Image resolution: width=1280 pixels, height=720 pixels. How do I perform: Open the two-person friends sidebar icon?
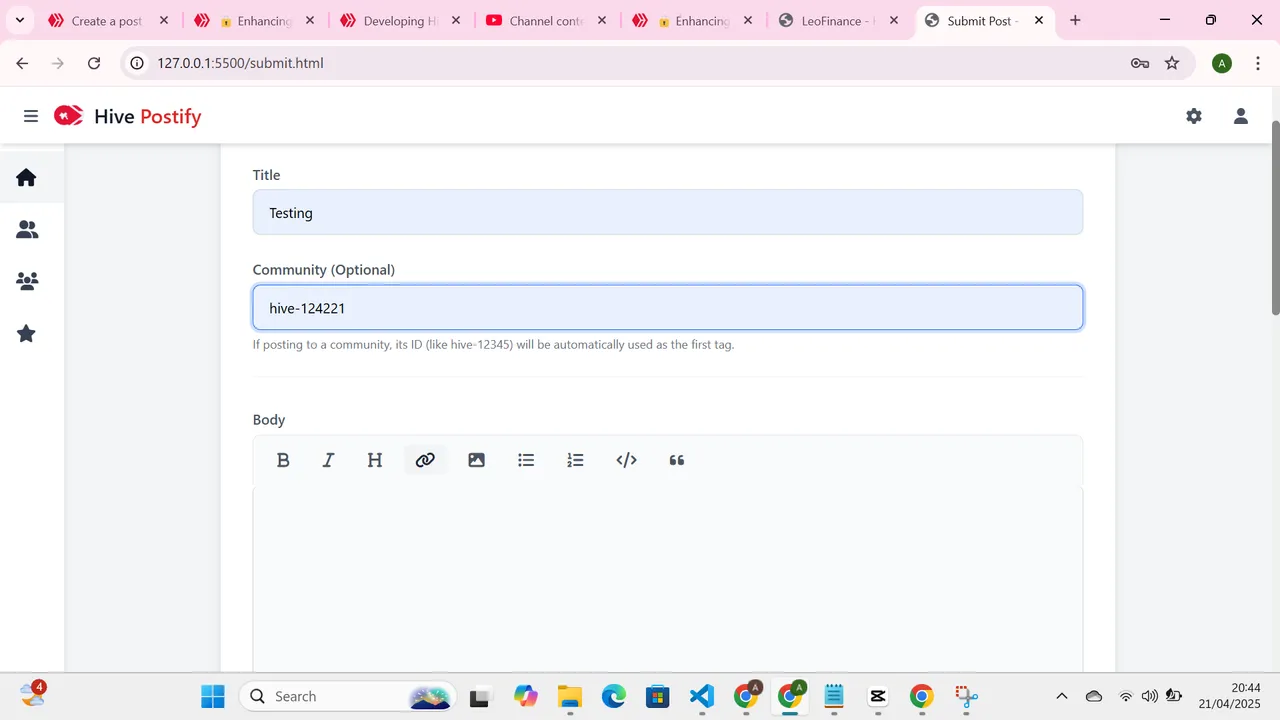27,230
